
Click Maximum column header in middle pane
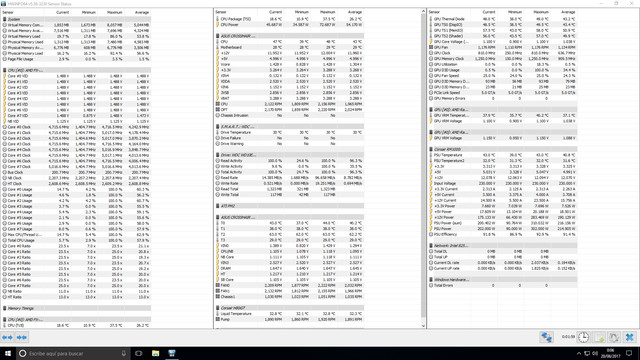(327, 12)
